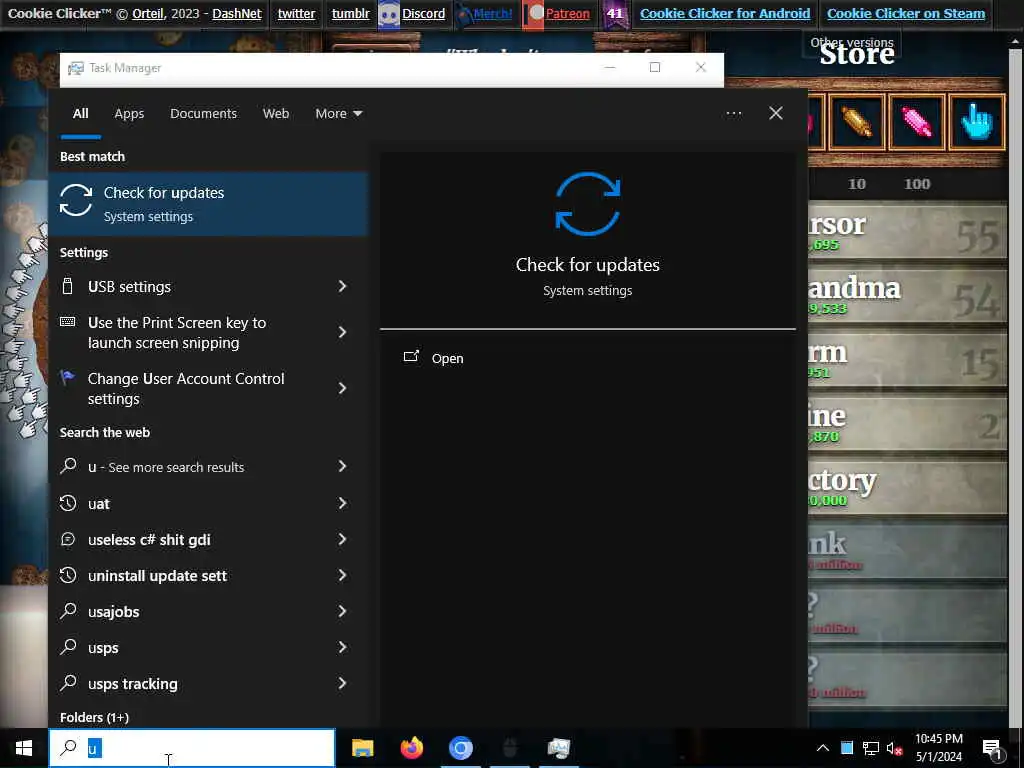This screenshot has height=768, width=1024.
Task: Buy the wooden rolling pin upgrade
Action: pyautogui.click(x=856, y=122)
